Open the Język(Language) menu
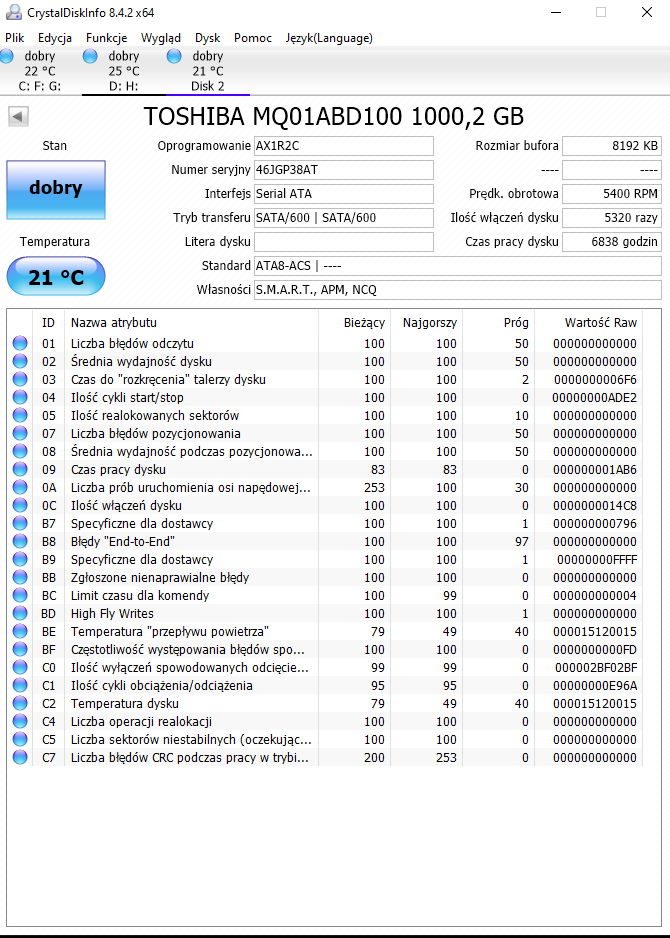This screenshot has height=938, width=670. (x=329, y=38)
